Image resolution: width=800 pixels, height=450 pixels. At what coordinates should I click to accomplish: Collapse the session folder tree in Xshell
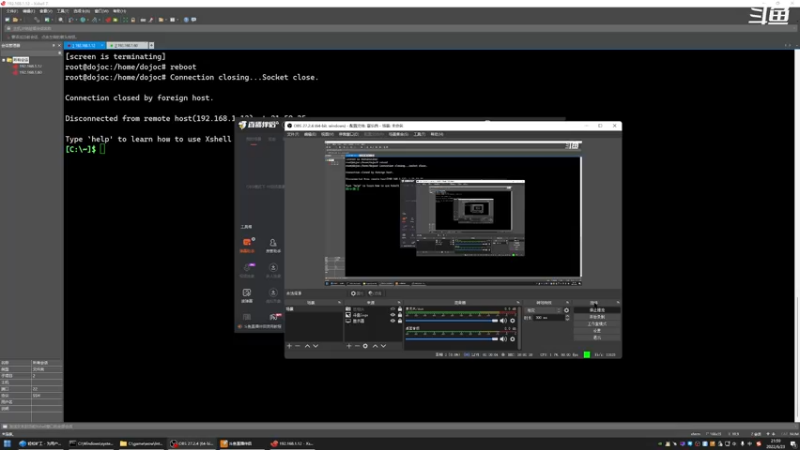tap(4, 60)
